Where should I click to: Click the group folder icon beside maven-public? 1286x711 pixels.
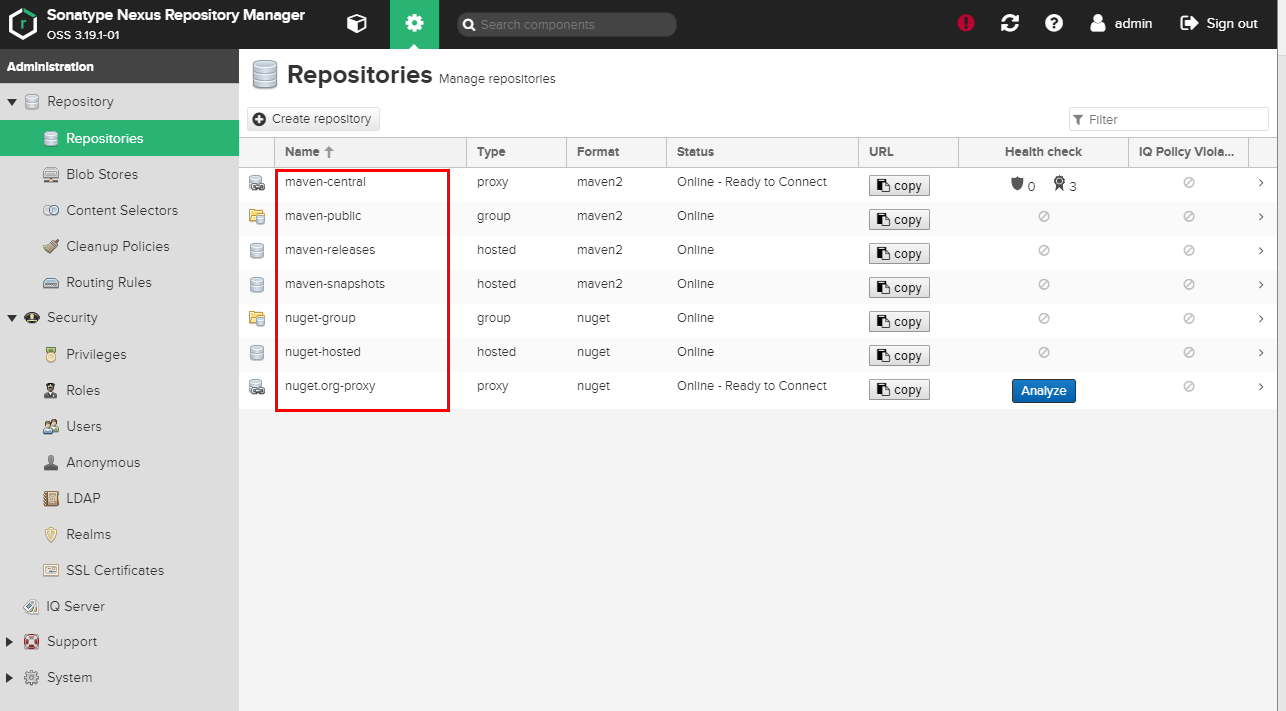[257, 217]
